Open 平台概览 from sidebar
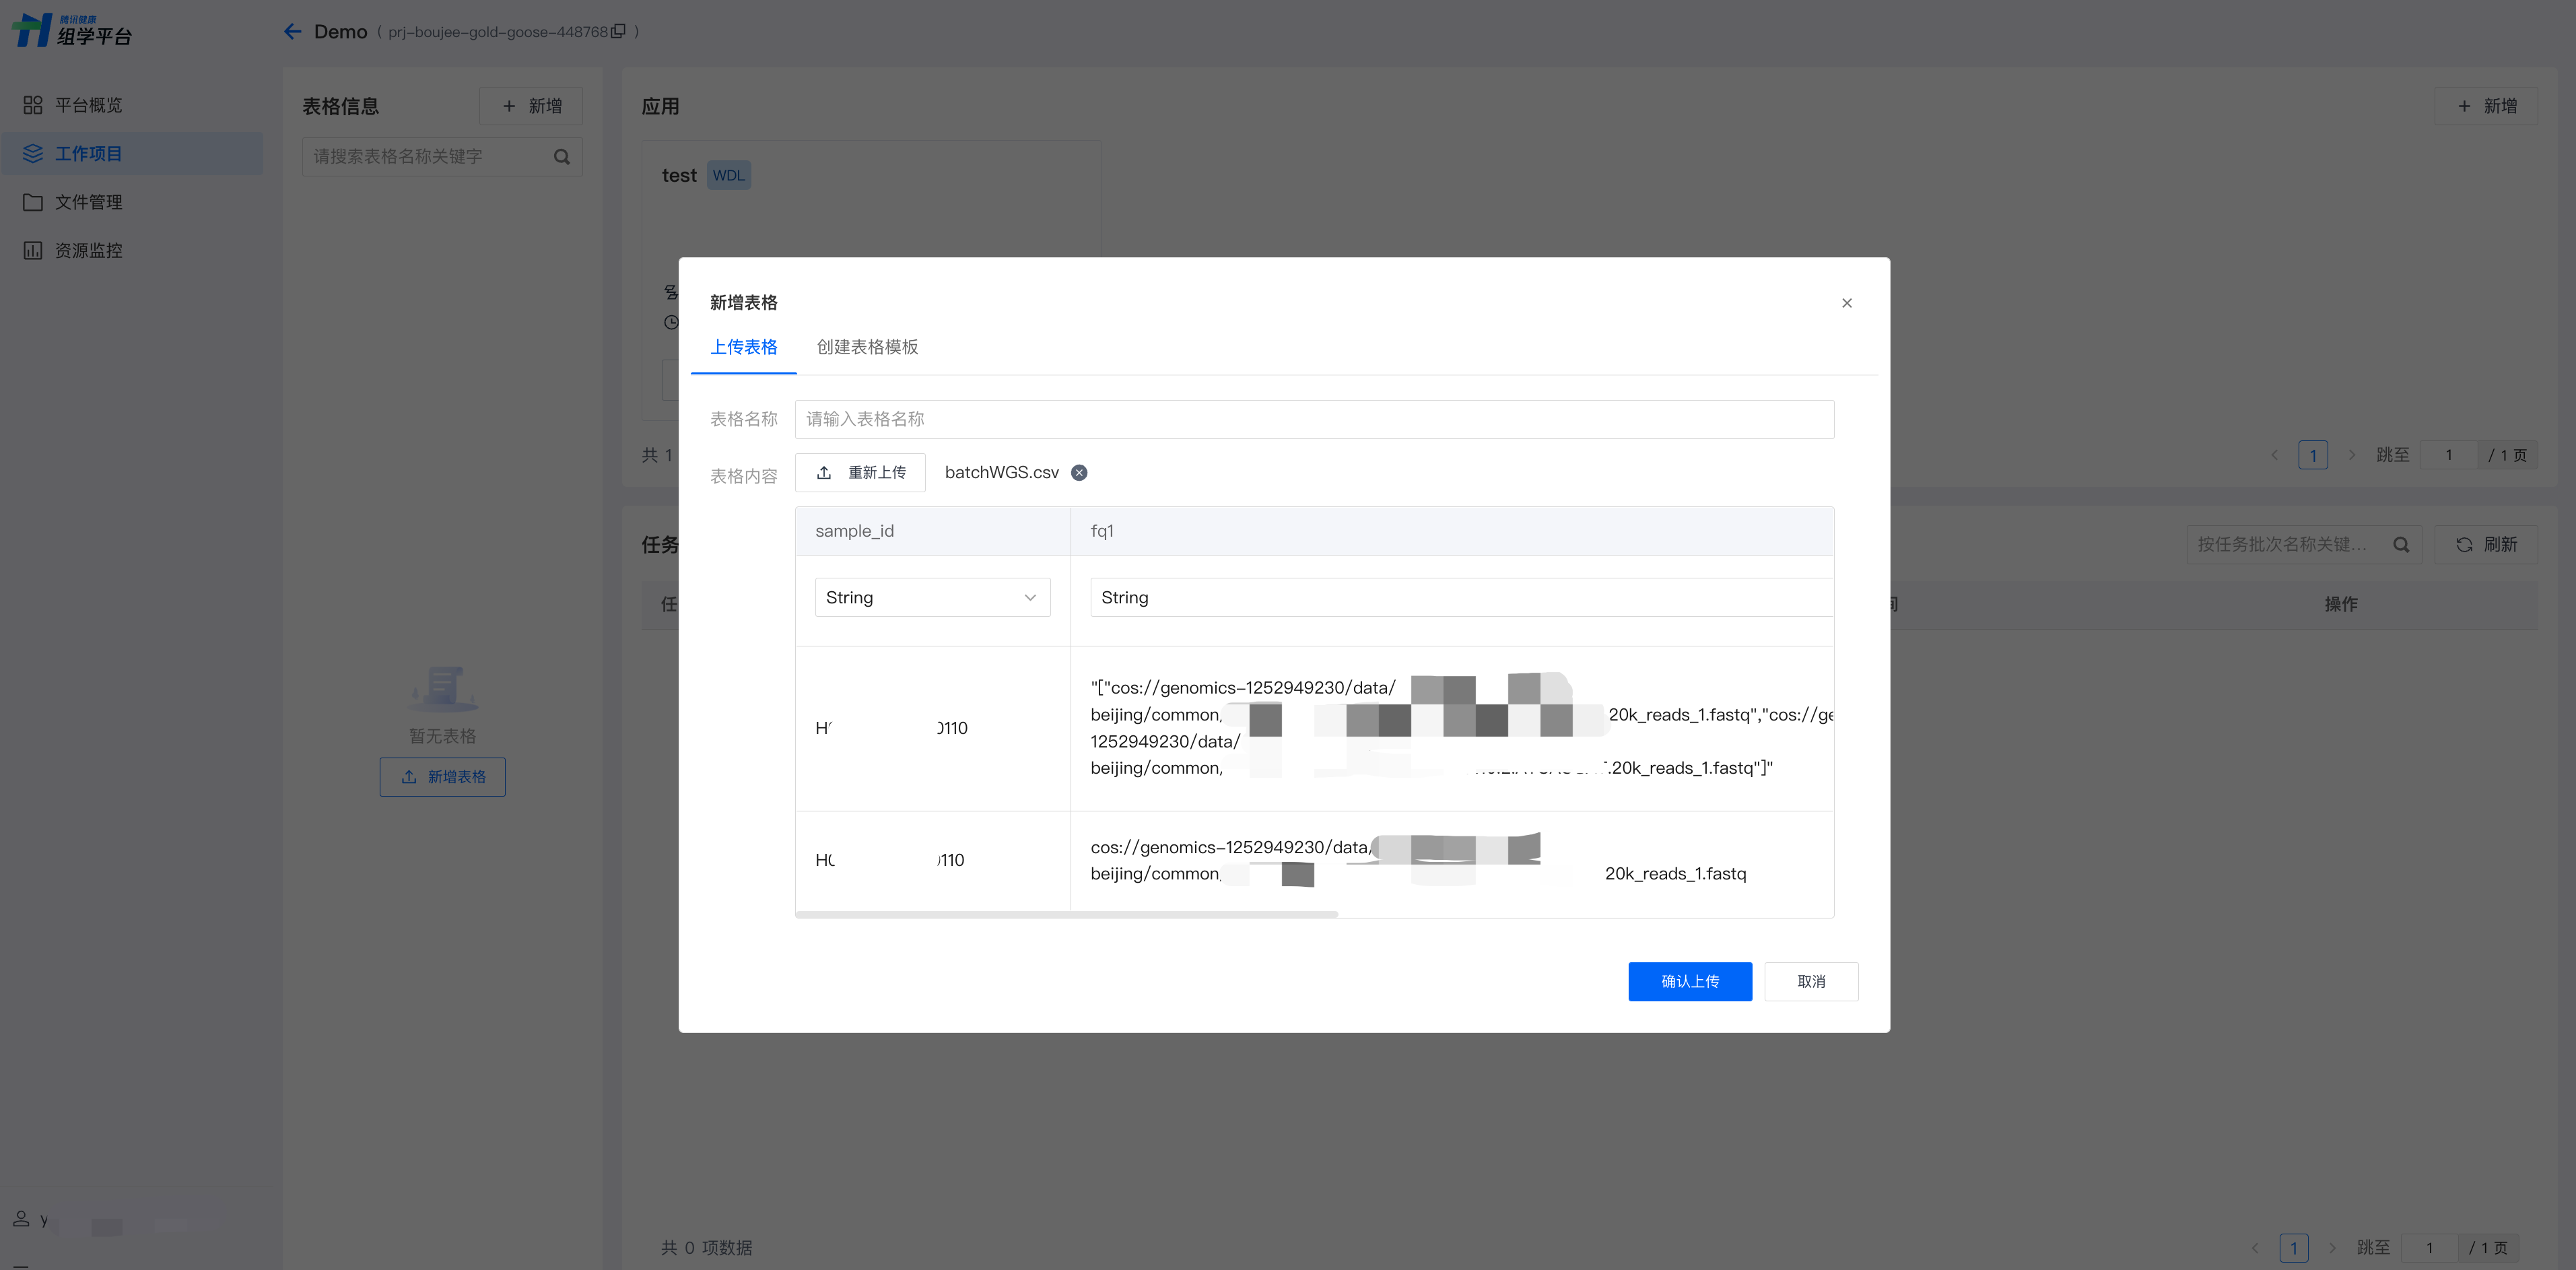 (x=88, y=105)
